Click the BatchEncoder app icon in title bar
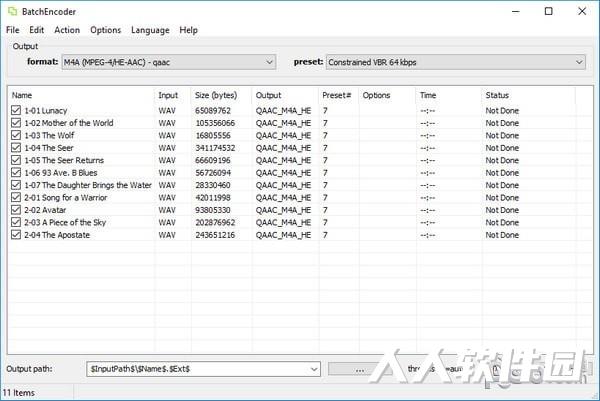The image size is (600, 401). (12, 11)
